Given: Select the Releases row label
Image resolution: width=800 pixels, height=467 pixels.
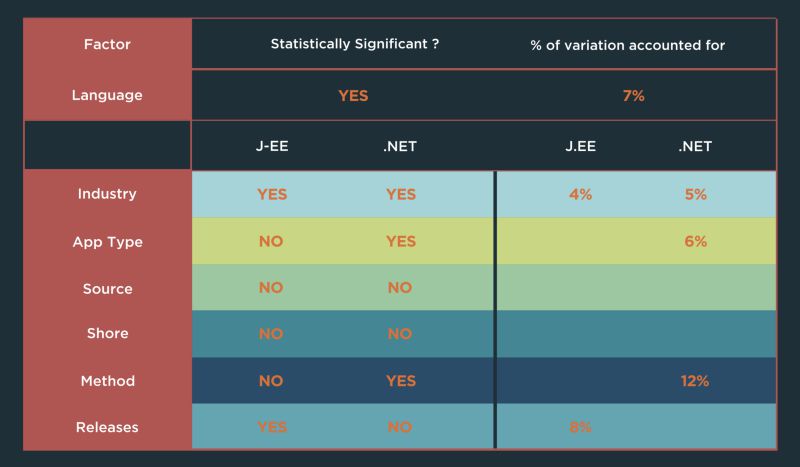Looking at the screenshot, I should click(107, 428).
